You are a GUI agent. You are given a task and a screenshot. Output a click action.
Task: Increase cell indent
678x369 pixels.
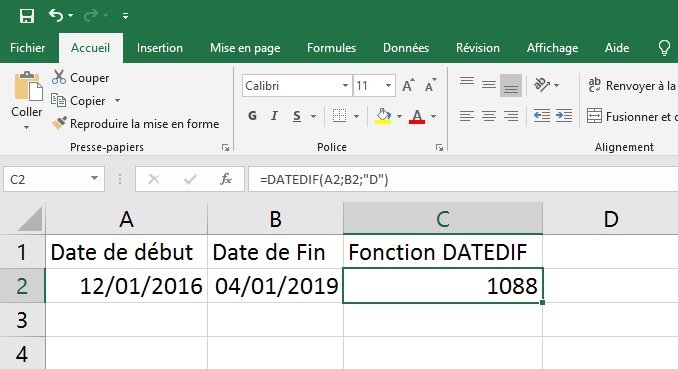pos(564,116)
